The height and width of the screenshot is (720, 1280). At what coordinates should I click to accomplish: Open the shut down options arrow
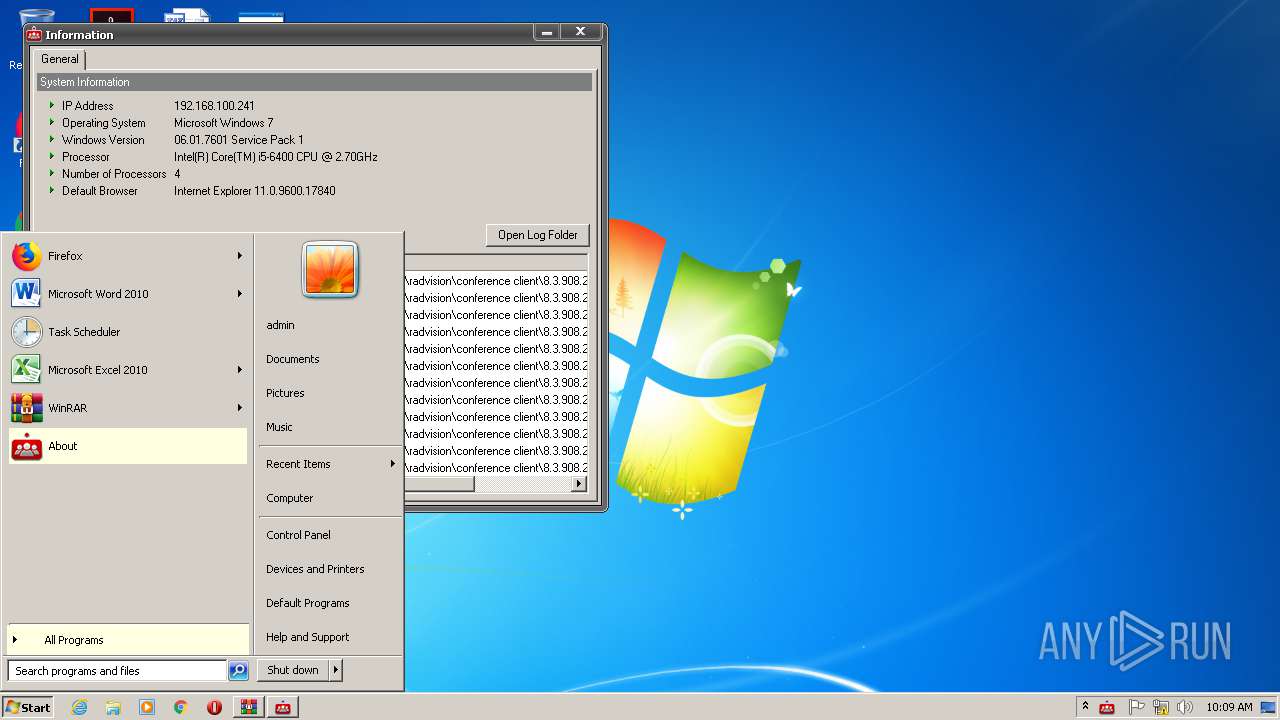coord(336,670)
